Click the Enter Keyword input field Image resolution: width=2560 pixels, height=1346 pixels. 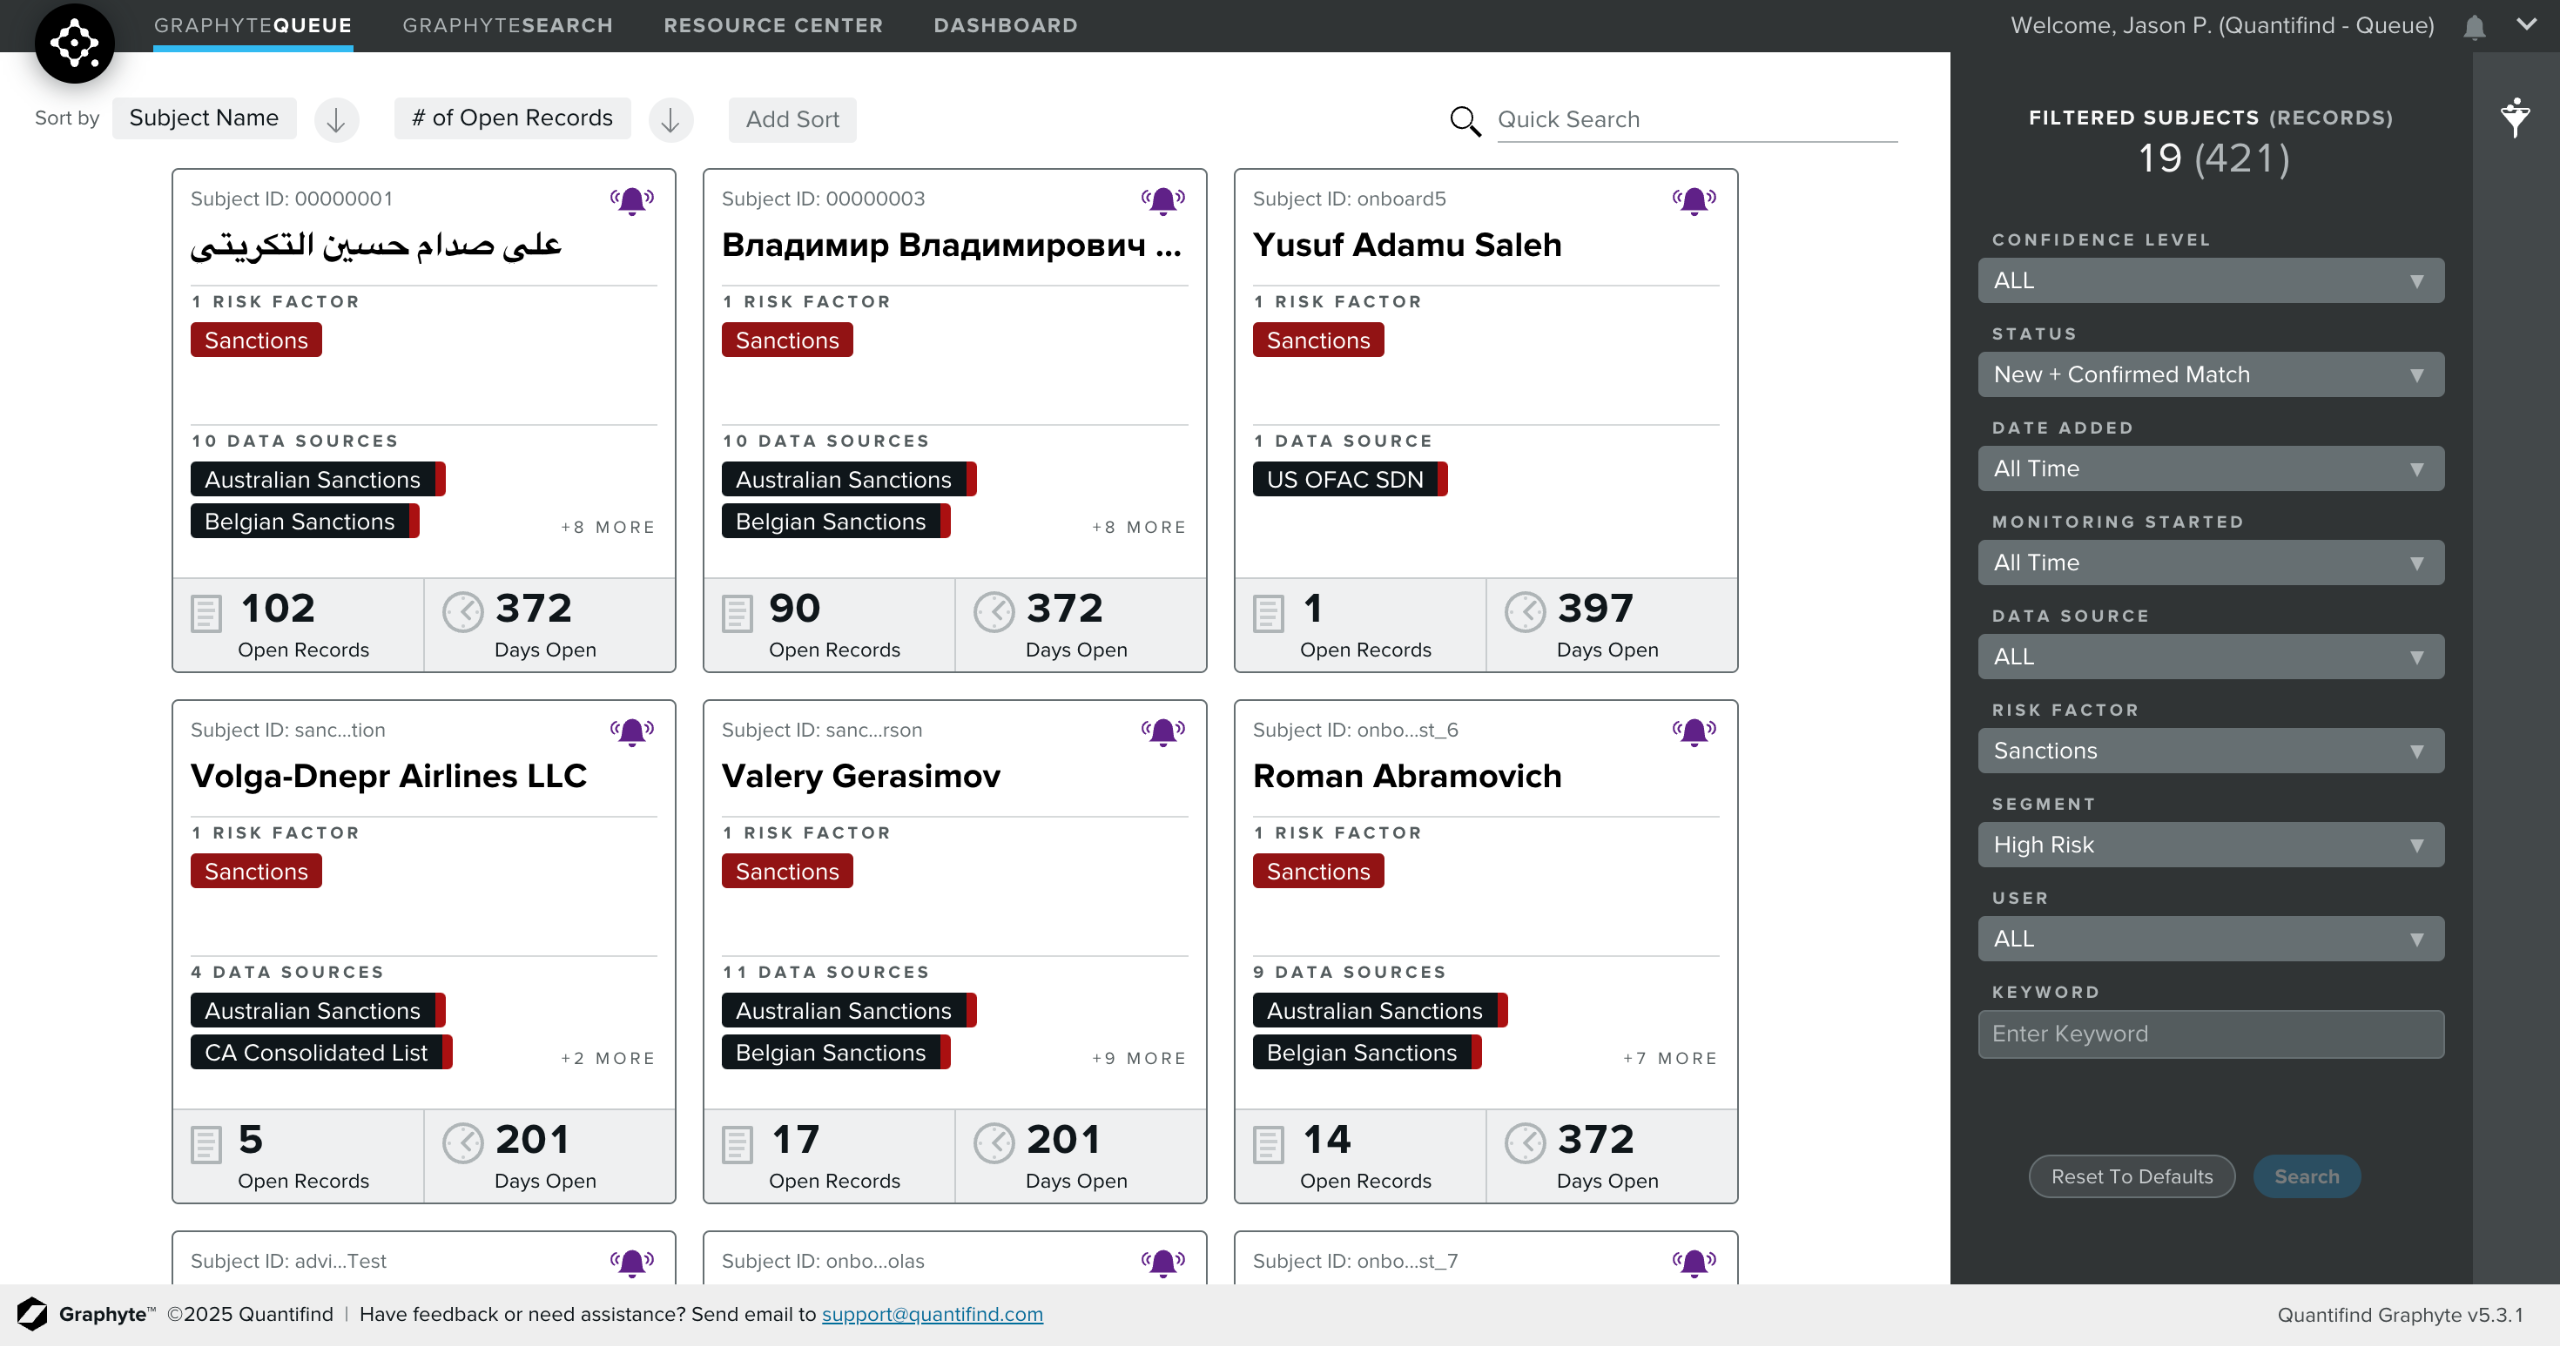tap(2210, 1034)
